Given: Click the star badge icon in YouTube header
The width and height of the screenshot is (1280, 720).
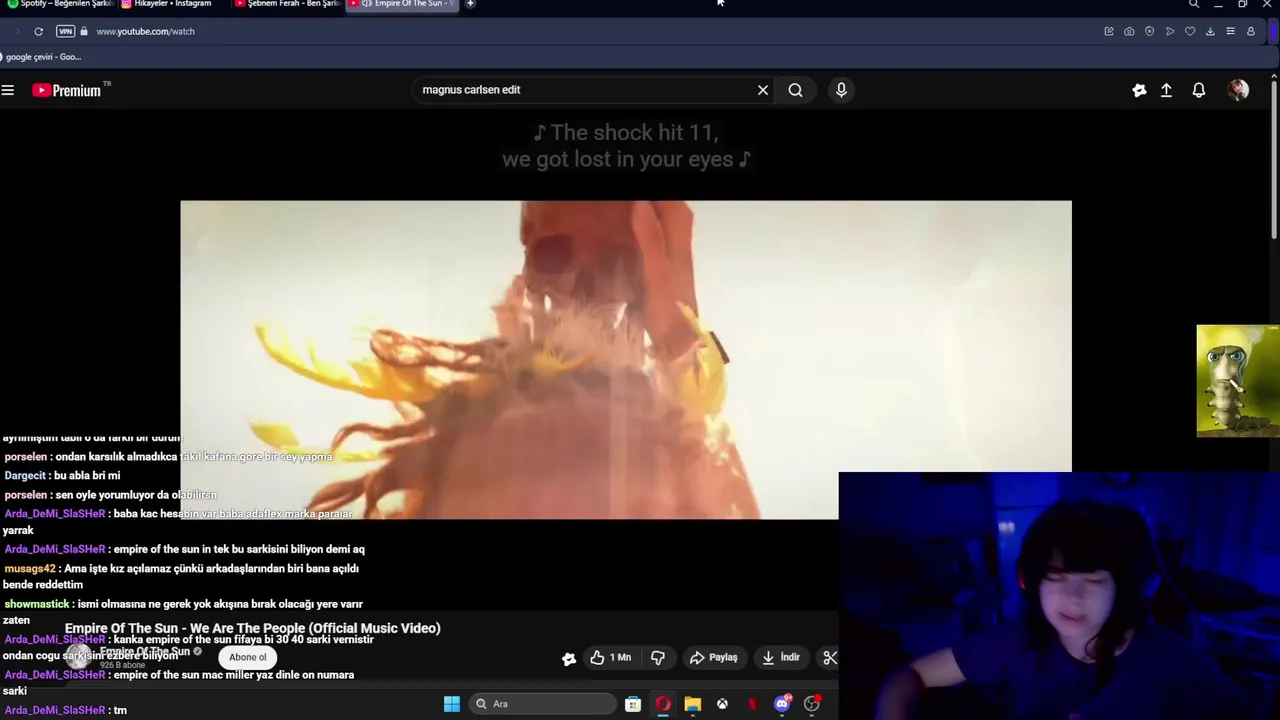Looking at the screenshot, I should [x=1139, y=90].
